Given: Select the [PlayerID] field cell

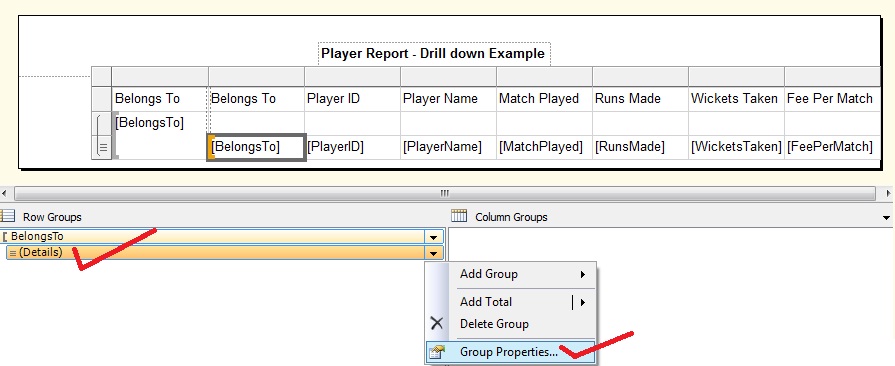Looking at the screenshot, I should pos(352,147).
